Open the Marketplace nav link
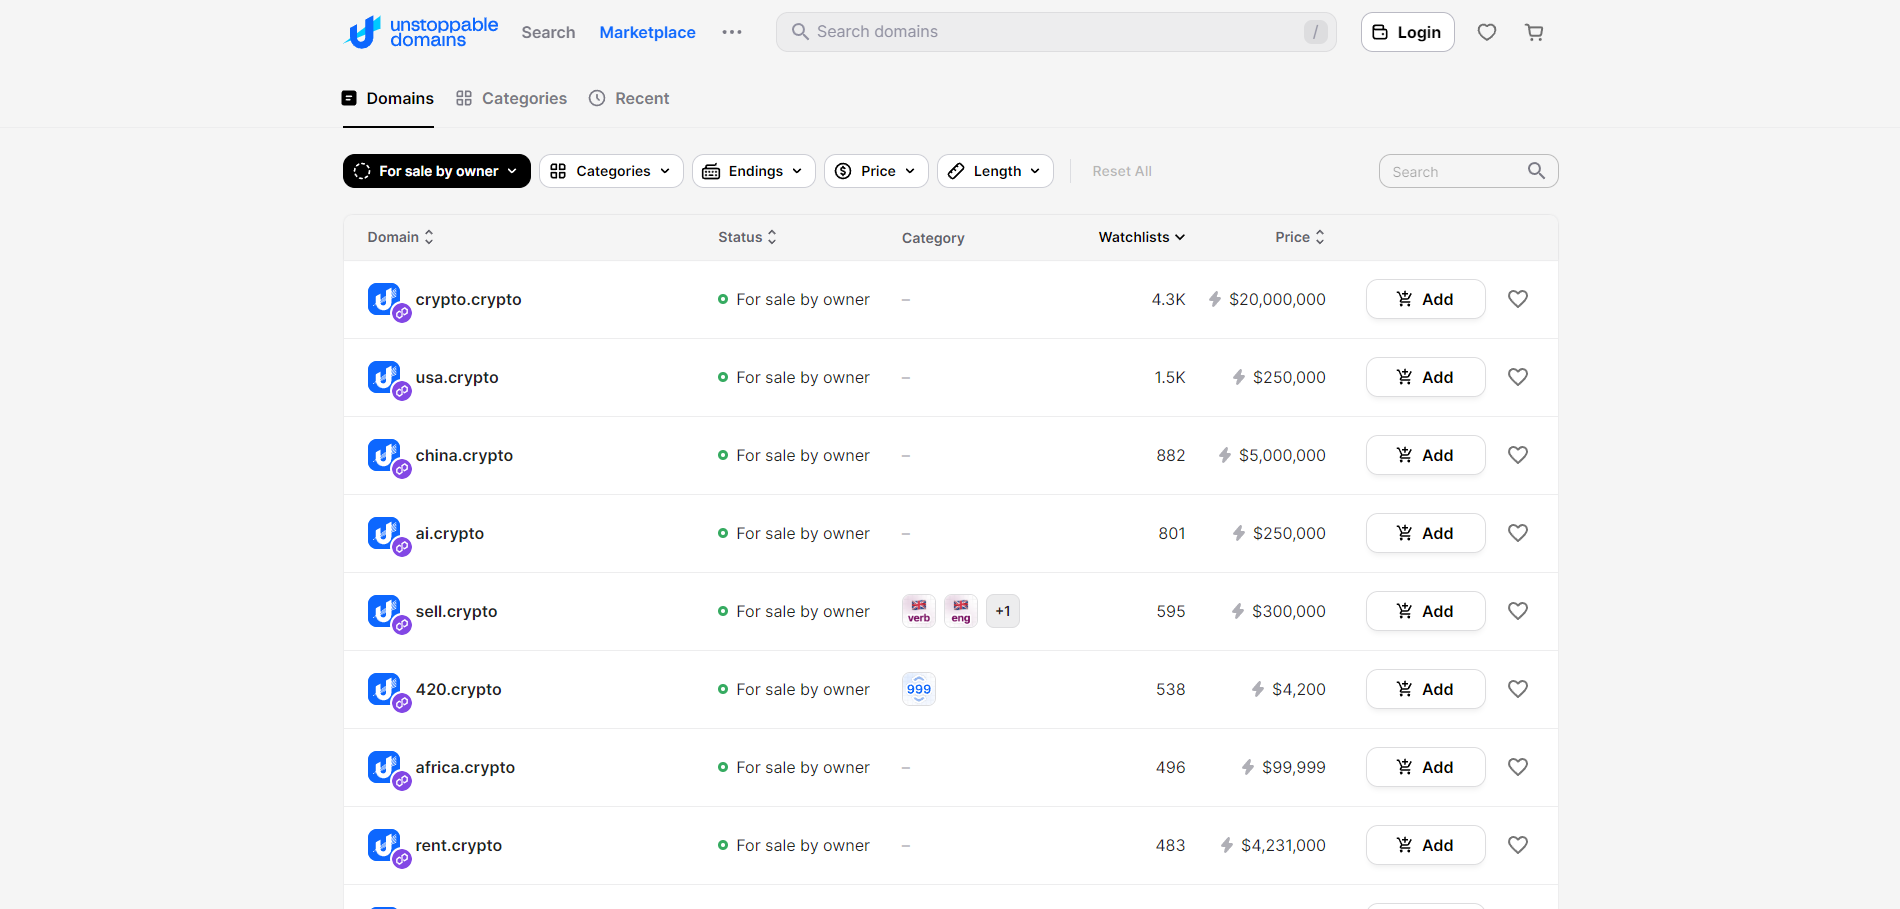This screenshot has height=909, width=1900. (x=647, y=32)
